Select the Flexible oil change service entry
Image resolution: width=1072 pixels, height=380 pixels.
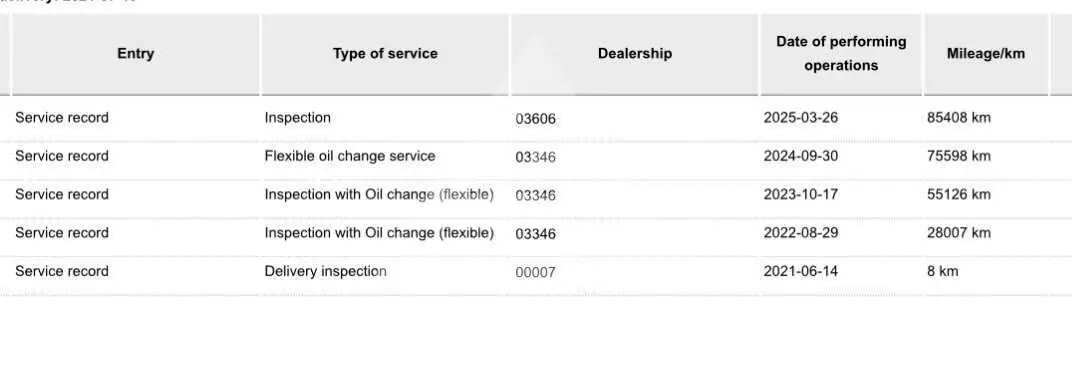click(350, 156)
